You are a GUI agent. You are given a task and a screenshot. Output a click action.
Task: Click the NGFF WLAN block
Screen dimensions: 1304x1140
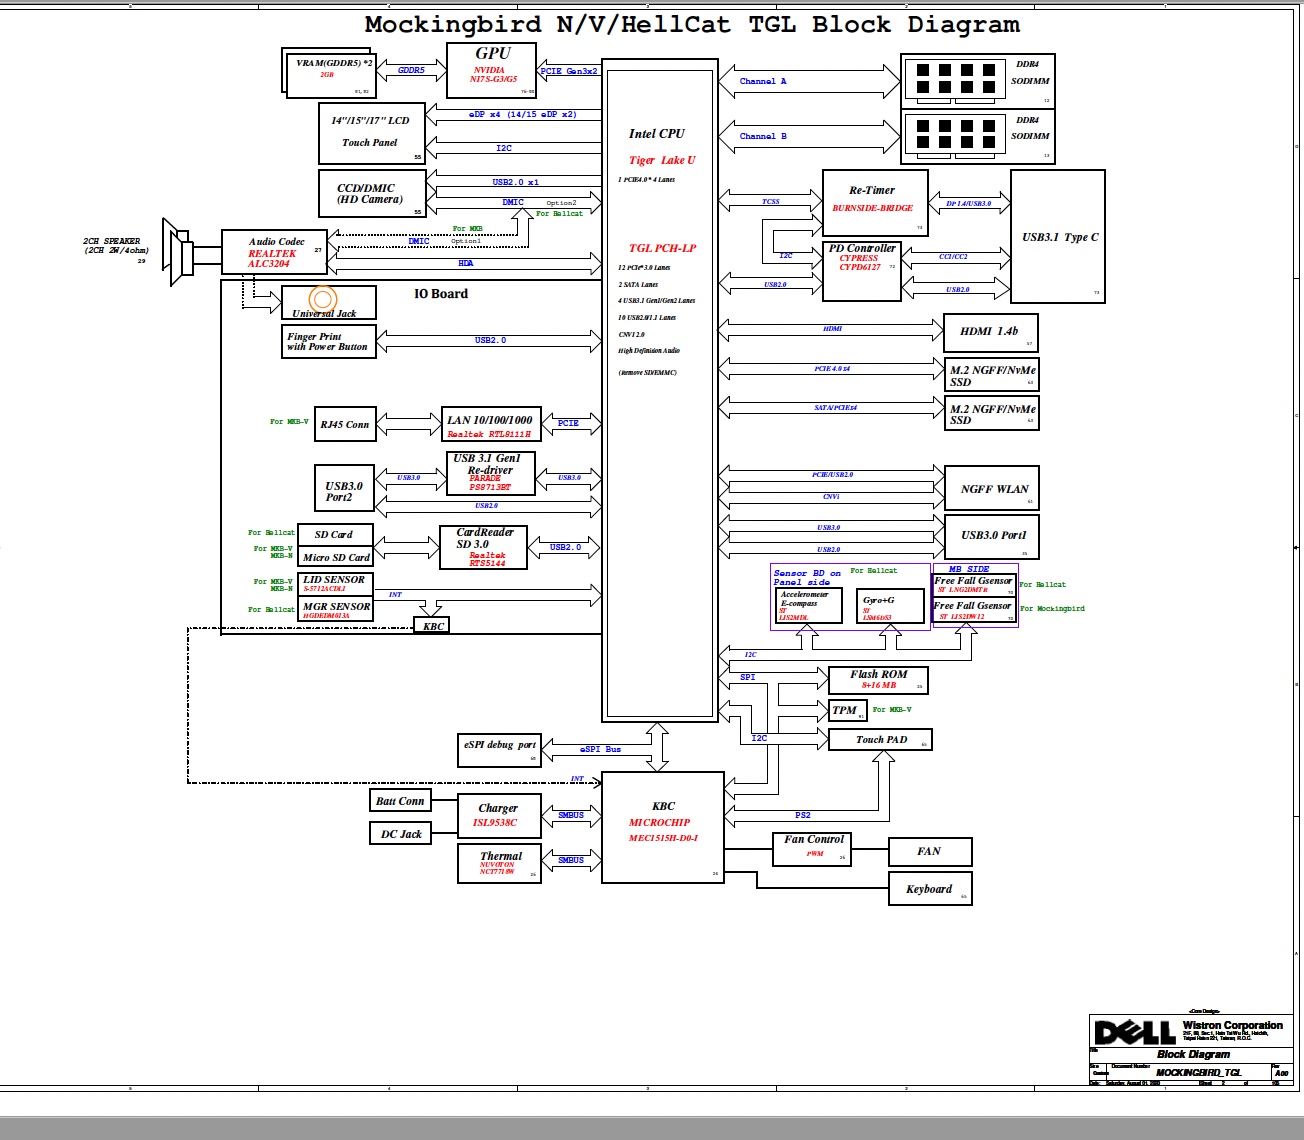(992, 489)
